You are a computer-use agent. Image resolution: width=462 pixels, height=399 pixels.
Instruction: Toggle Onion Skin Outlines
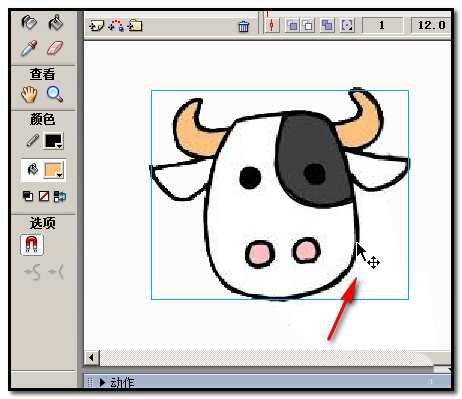[x=307, y=25]
